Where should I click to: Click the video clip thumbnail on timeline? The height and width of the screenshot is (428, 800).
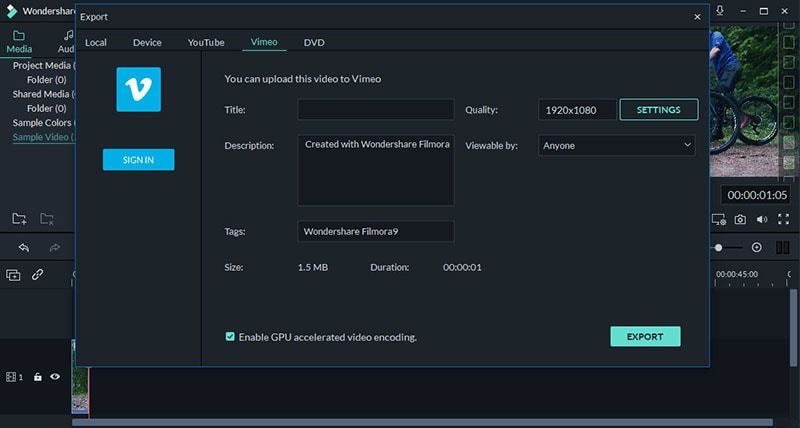[80, 390]
